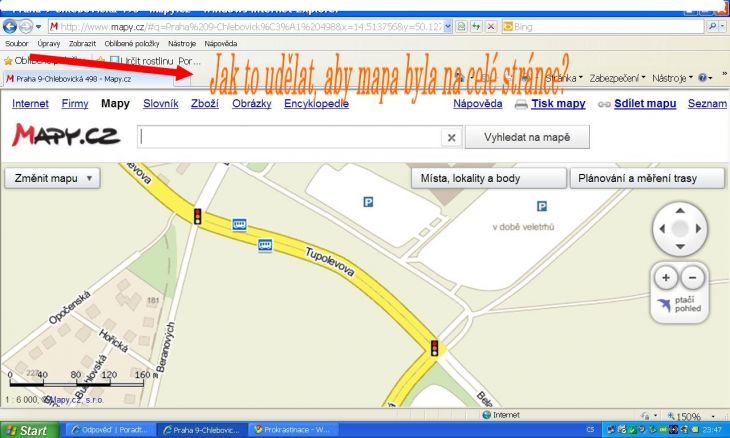Expand the address bar history dropdown
Image resolution: width=730 pixels, height=438 pixels.
(x=448, y=27)
